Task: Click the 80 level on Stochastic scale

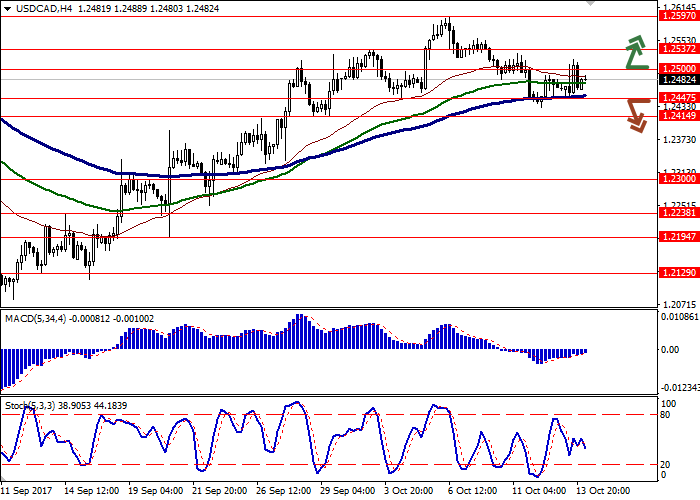Action: pyautogui.click(x=665, y=415)
